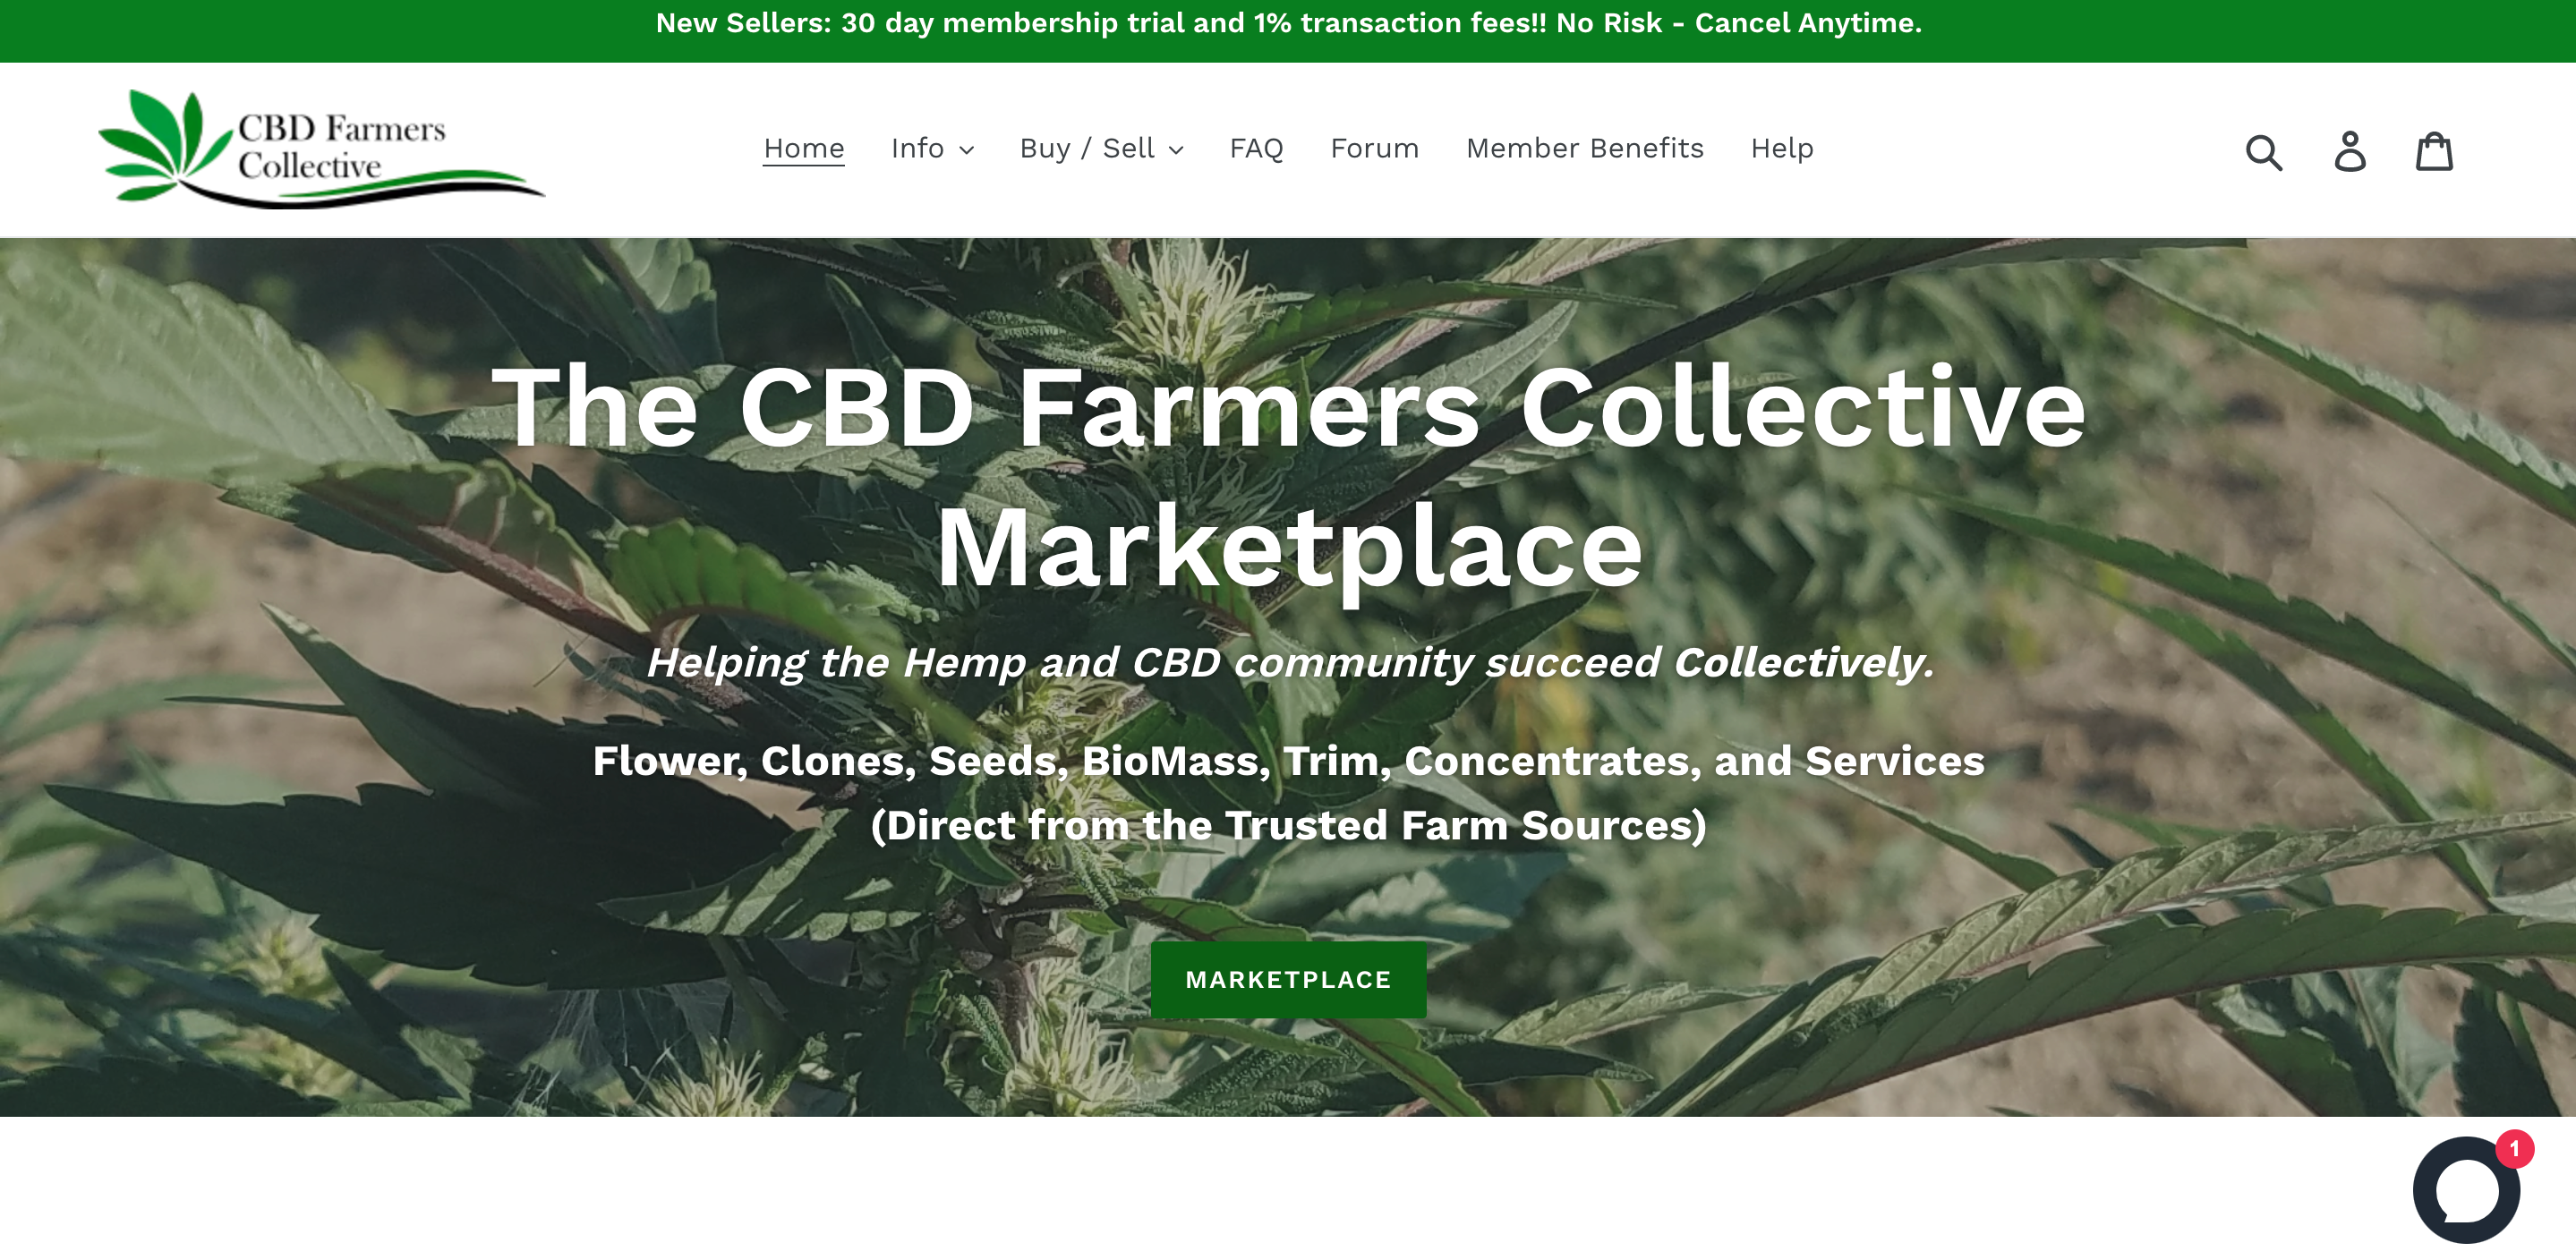Open the chat bubble widget
The image size is (2576, 1260).
click(2466, 1190)
